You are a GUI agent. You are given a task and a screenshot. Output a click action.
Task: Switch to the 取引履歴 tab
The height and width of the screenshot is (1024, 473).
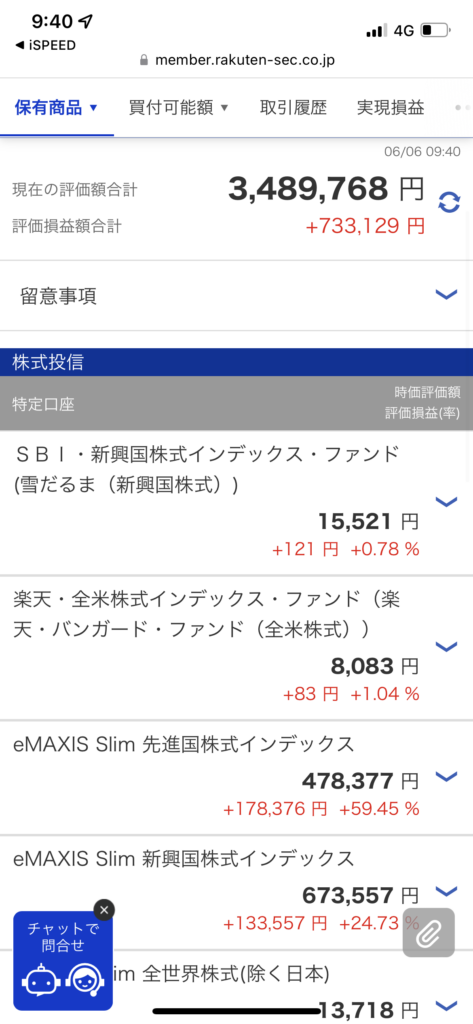[x=293, y=107]
